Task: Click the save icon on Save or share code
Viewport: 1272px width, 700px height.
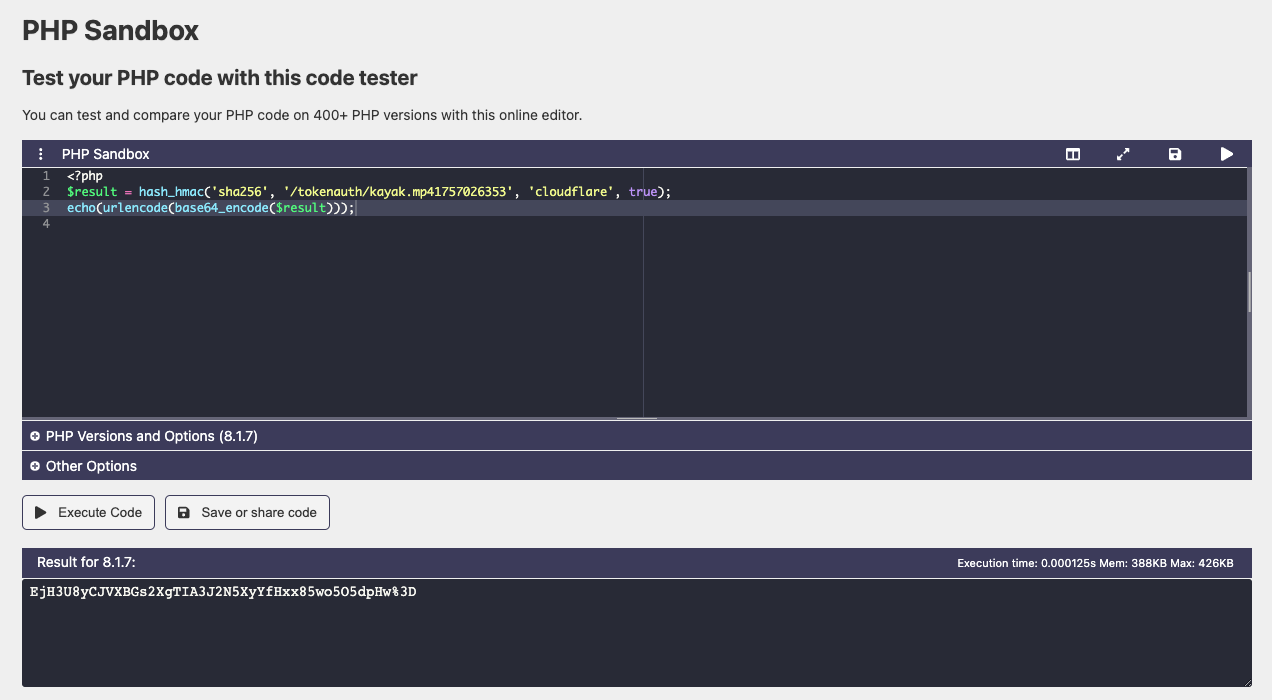Action: pos(184,512)
